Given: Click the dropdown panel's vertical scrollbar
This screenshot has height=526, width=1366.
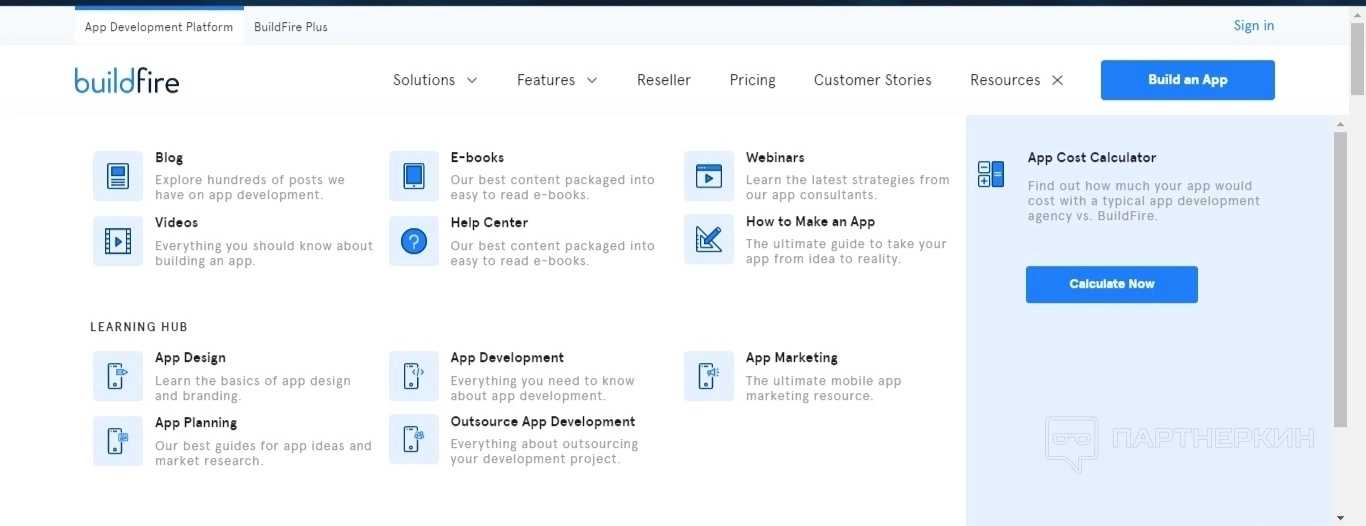Looking at the screenshot, I should [1340, 280].
